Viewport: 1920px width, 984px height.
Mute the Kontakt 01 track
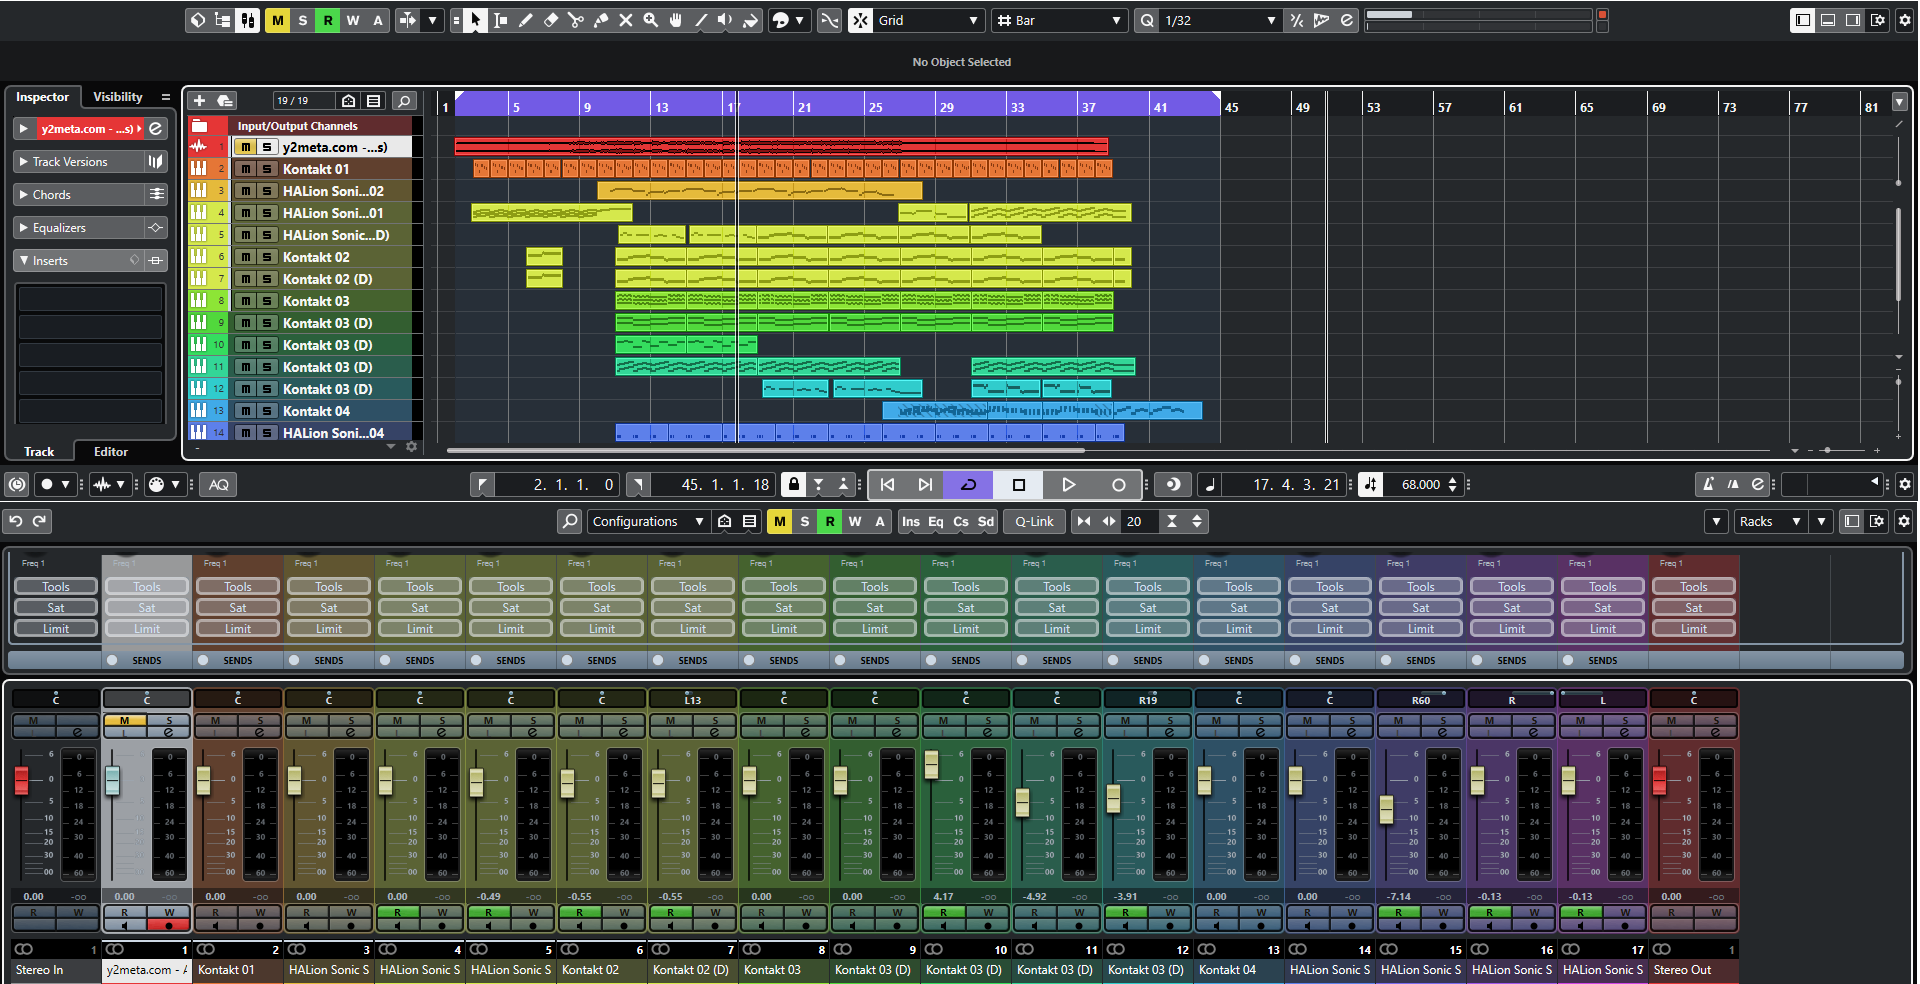point(246,169)
